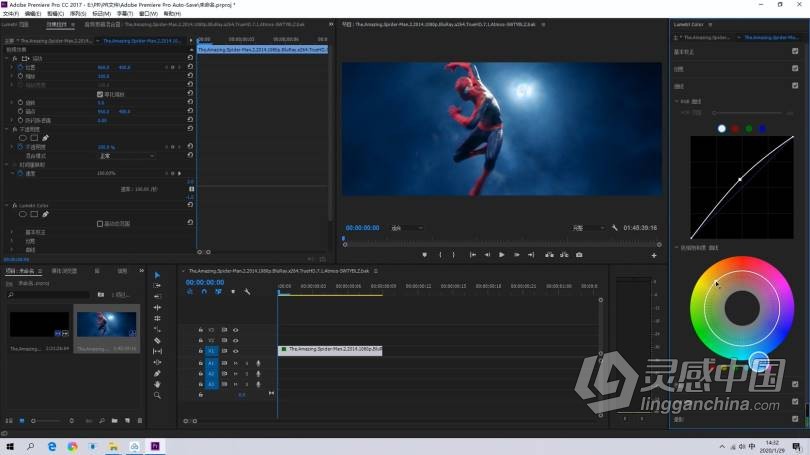Open Edit menu 编辑(E)
The width and height of the screenshot is (810, 455).
pos(33,13)
